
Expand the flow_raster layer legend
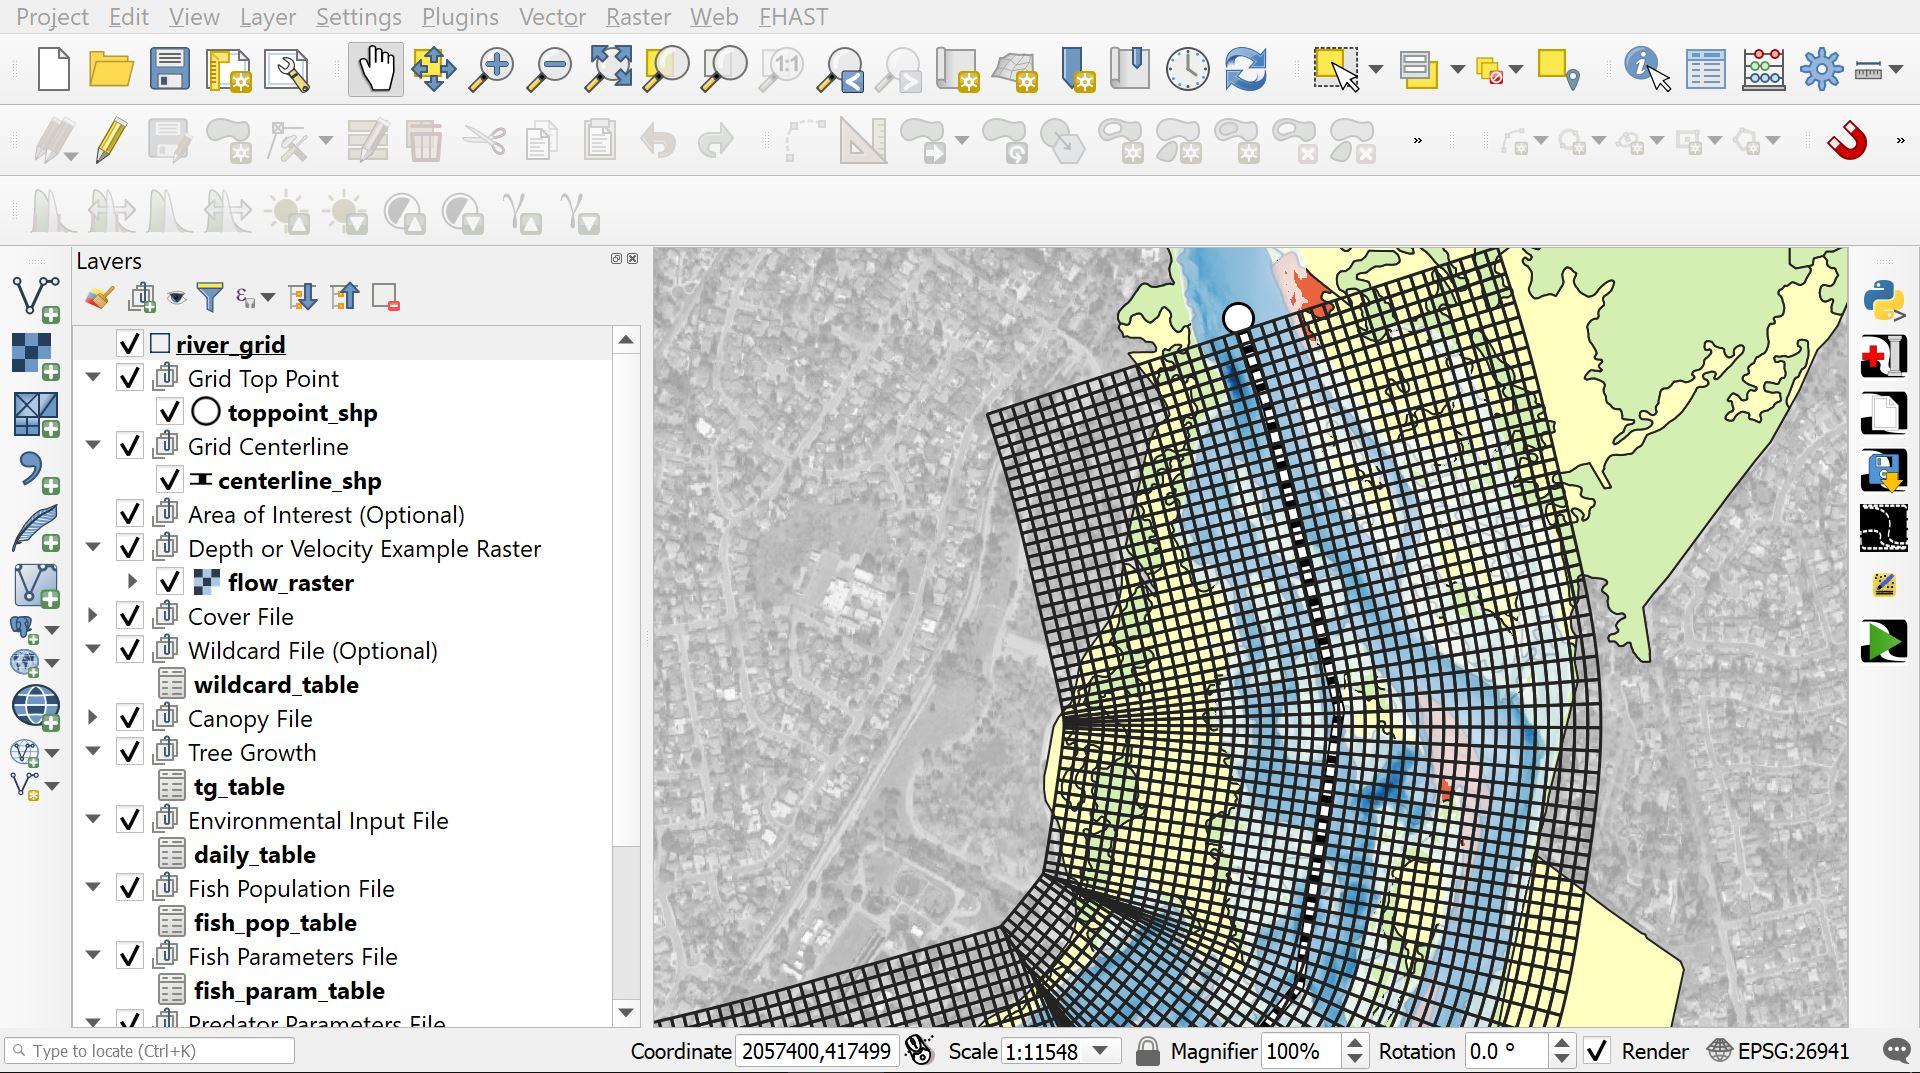tap(132, 582)
